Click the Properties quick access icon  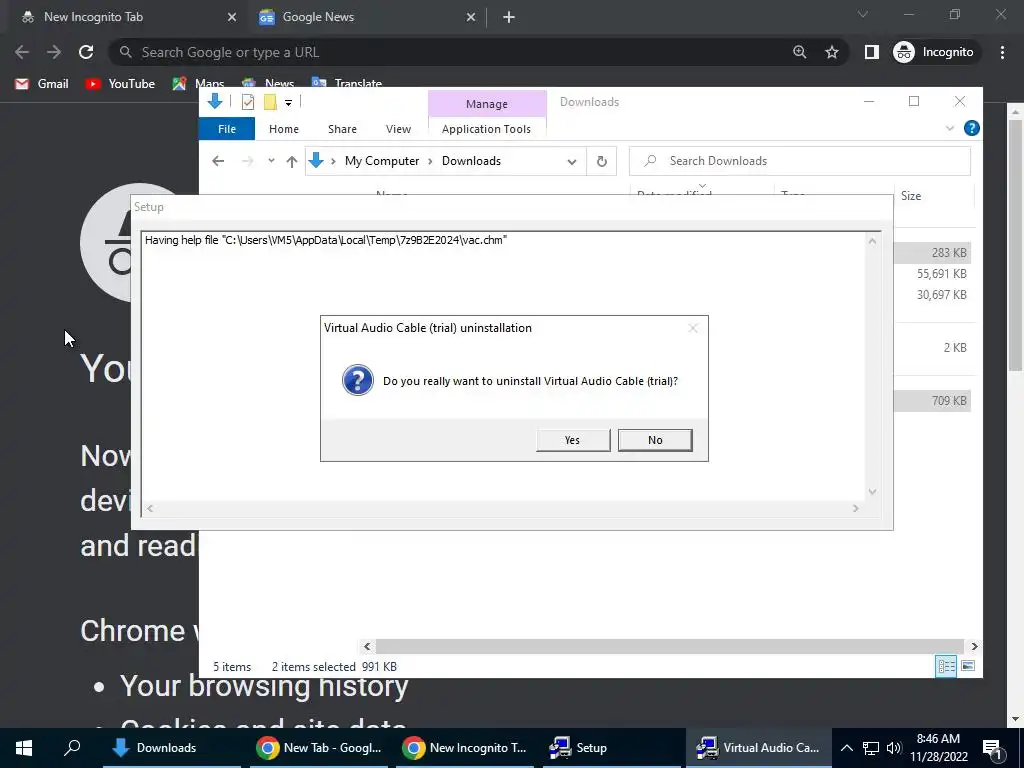point(248,102)
